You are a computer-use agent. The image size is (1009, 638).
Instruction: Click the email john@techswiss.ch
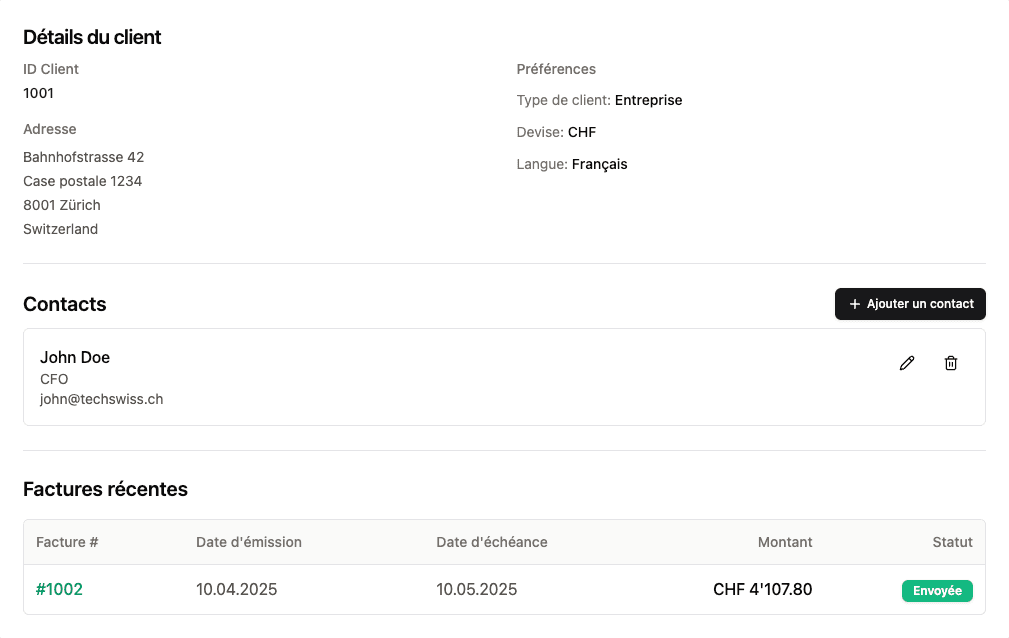pyautogui.click(x=101, y=399)
